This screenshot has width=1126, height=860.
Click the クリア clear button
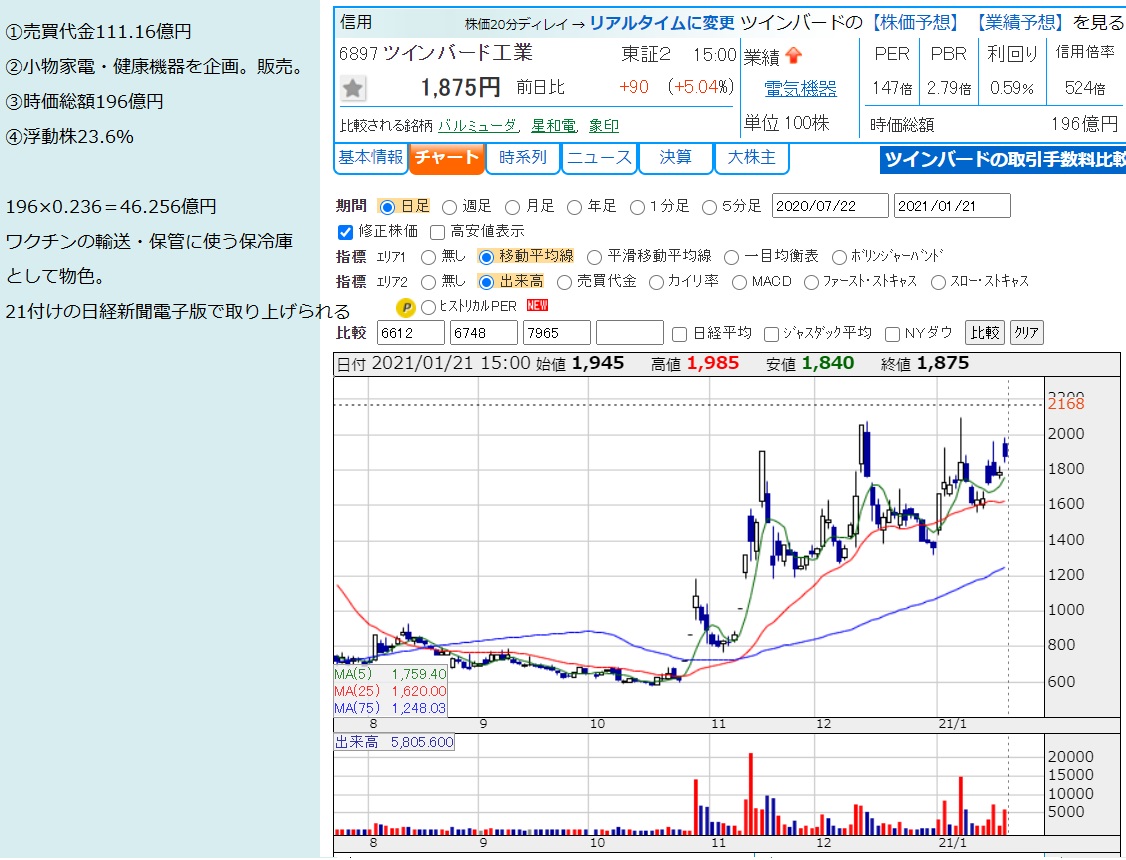pyautogui.click(x=1026, y=332)
